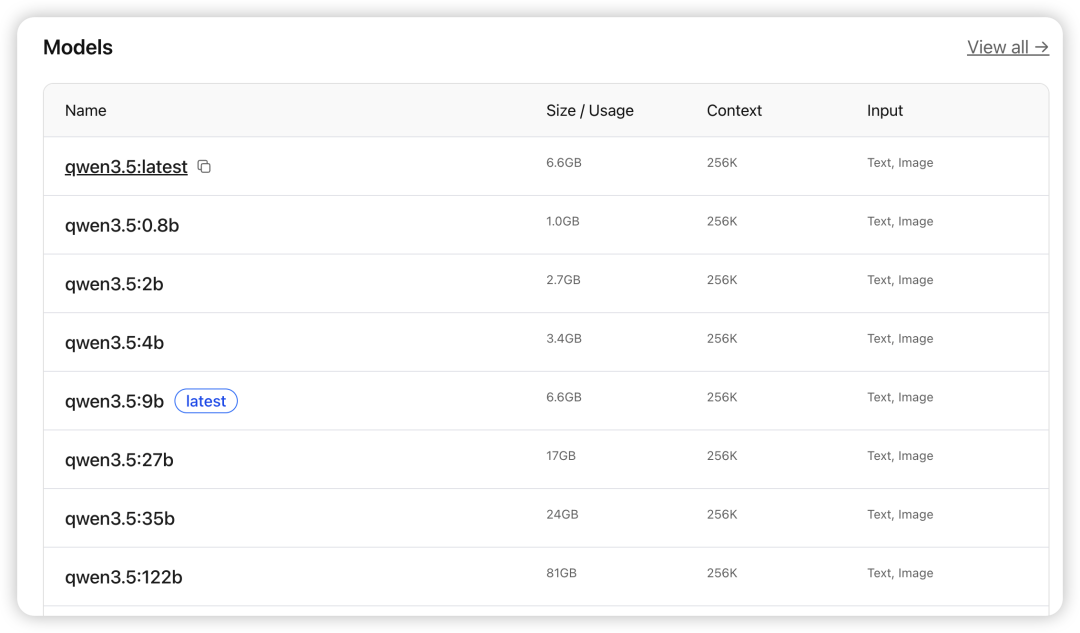Select the 17GB size value
1080x633 pixels.
pyautogui.click(x=561, y=455)
